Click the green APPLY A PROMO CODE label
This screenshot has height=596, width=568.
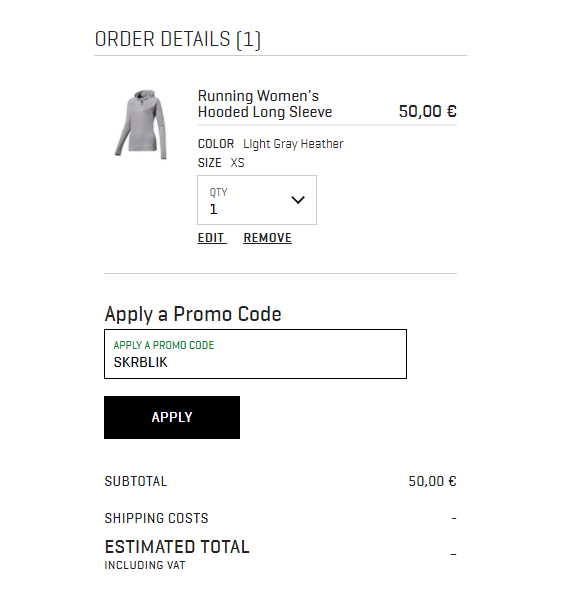tap(164, 345)
